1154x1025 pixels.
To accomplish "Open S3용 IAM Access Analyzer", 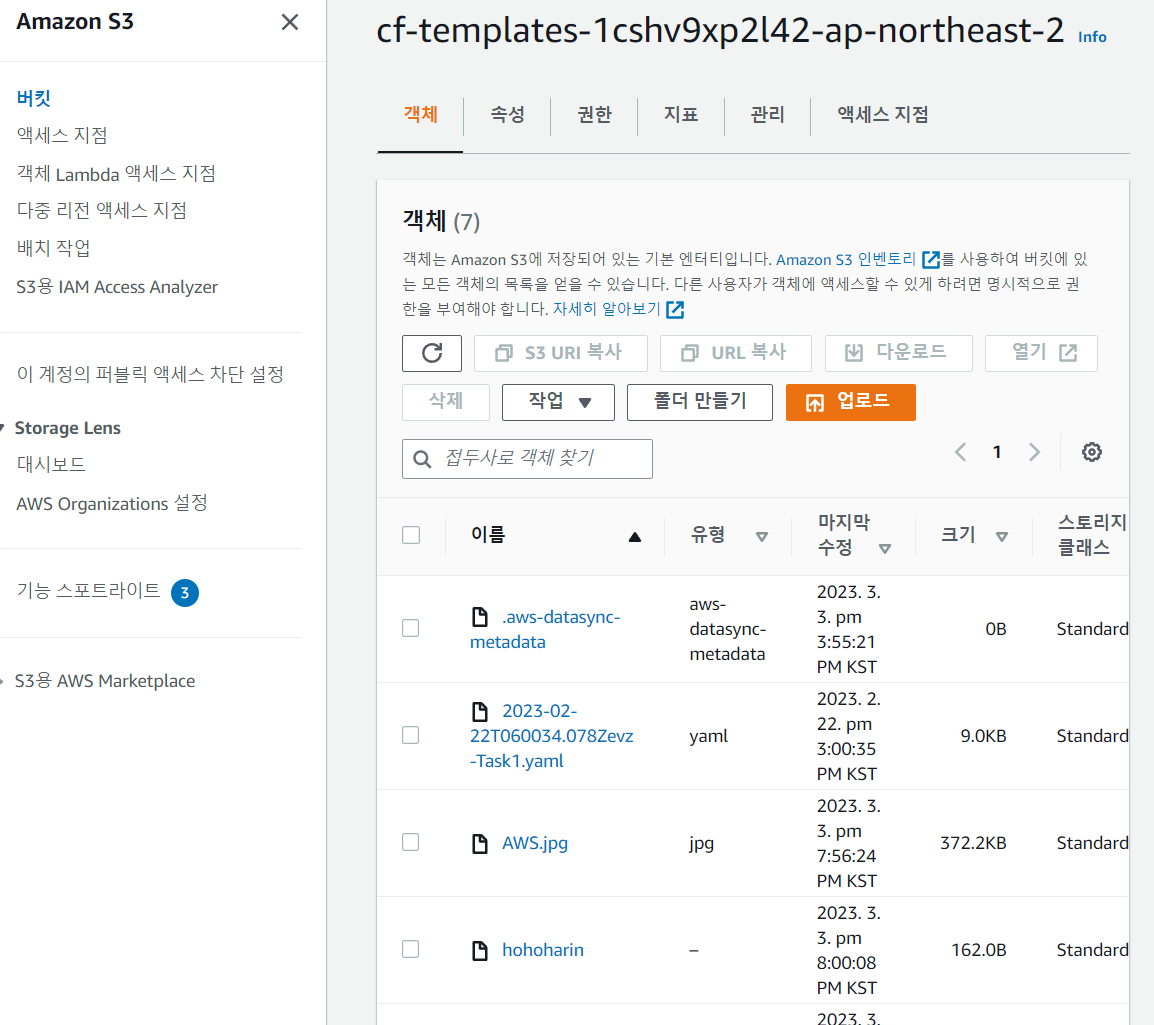I will point(117,287).
